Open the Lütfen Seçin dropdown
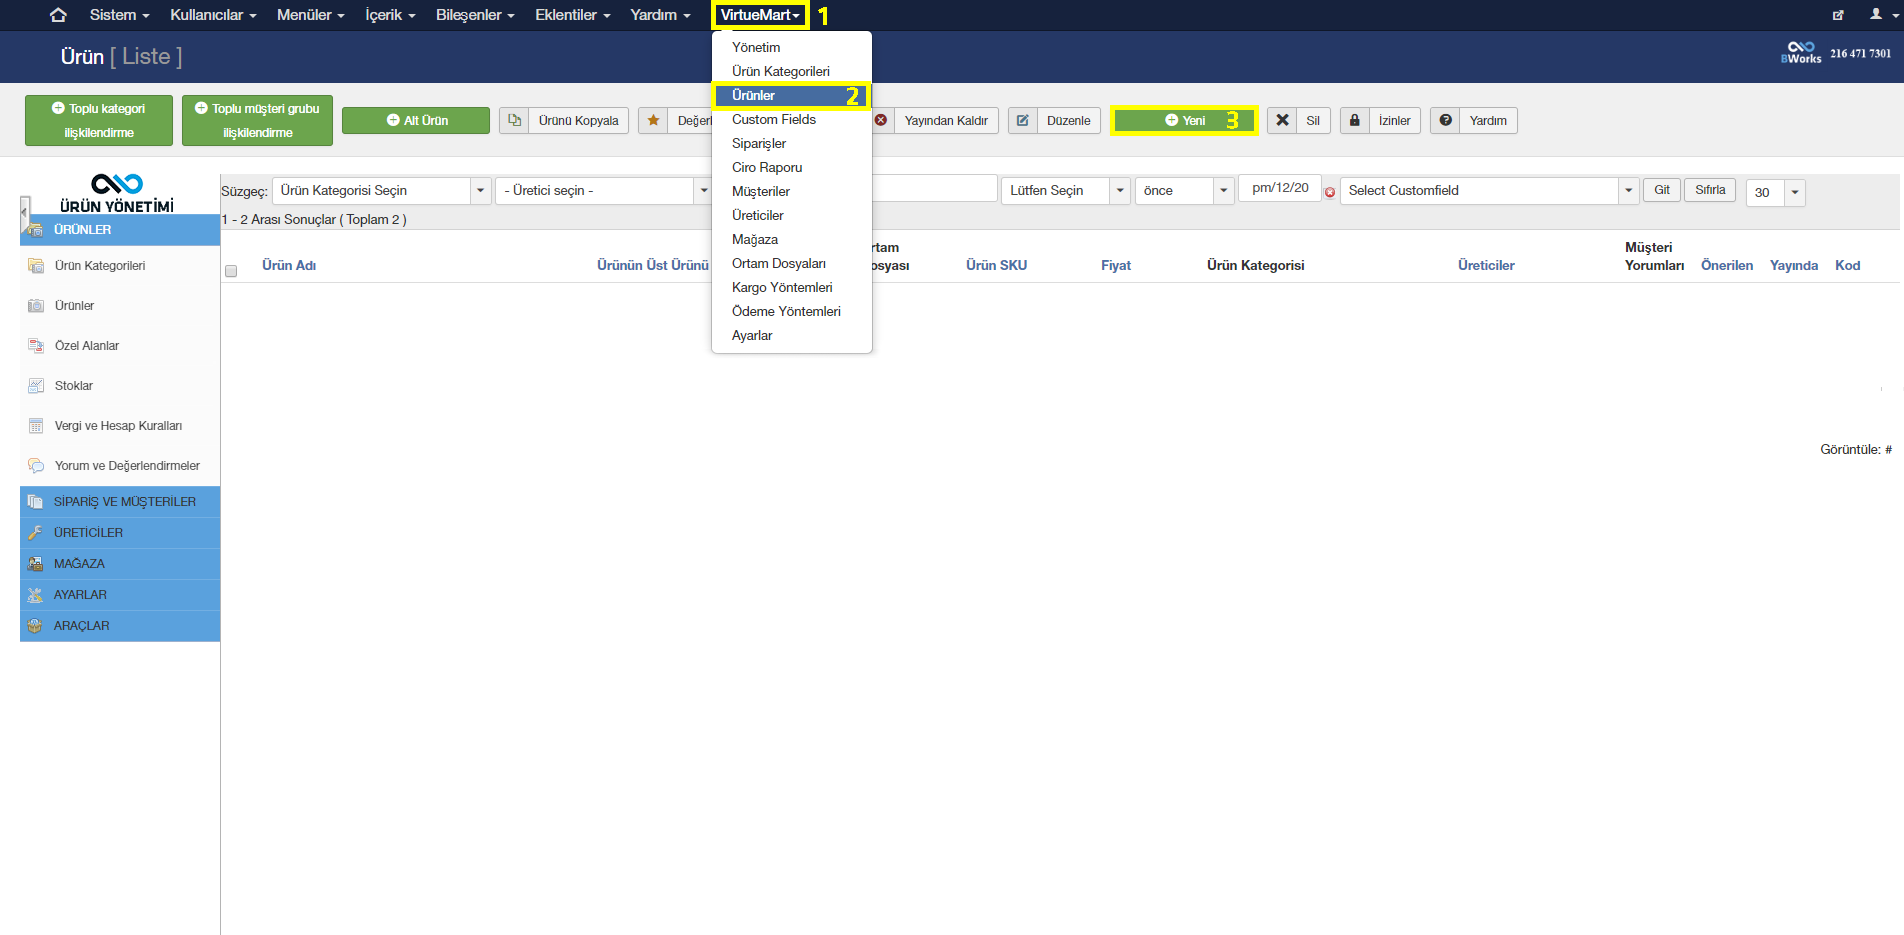 pyautogui.click(x=1066, y=190)
